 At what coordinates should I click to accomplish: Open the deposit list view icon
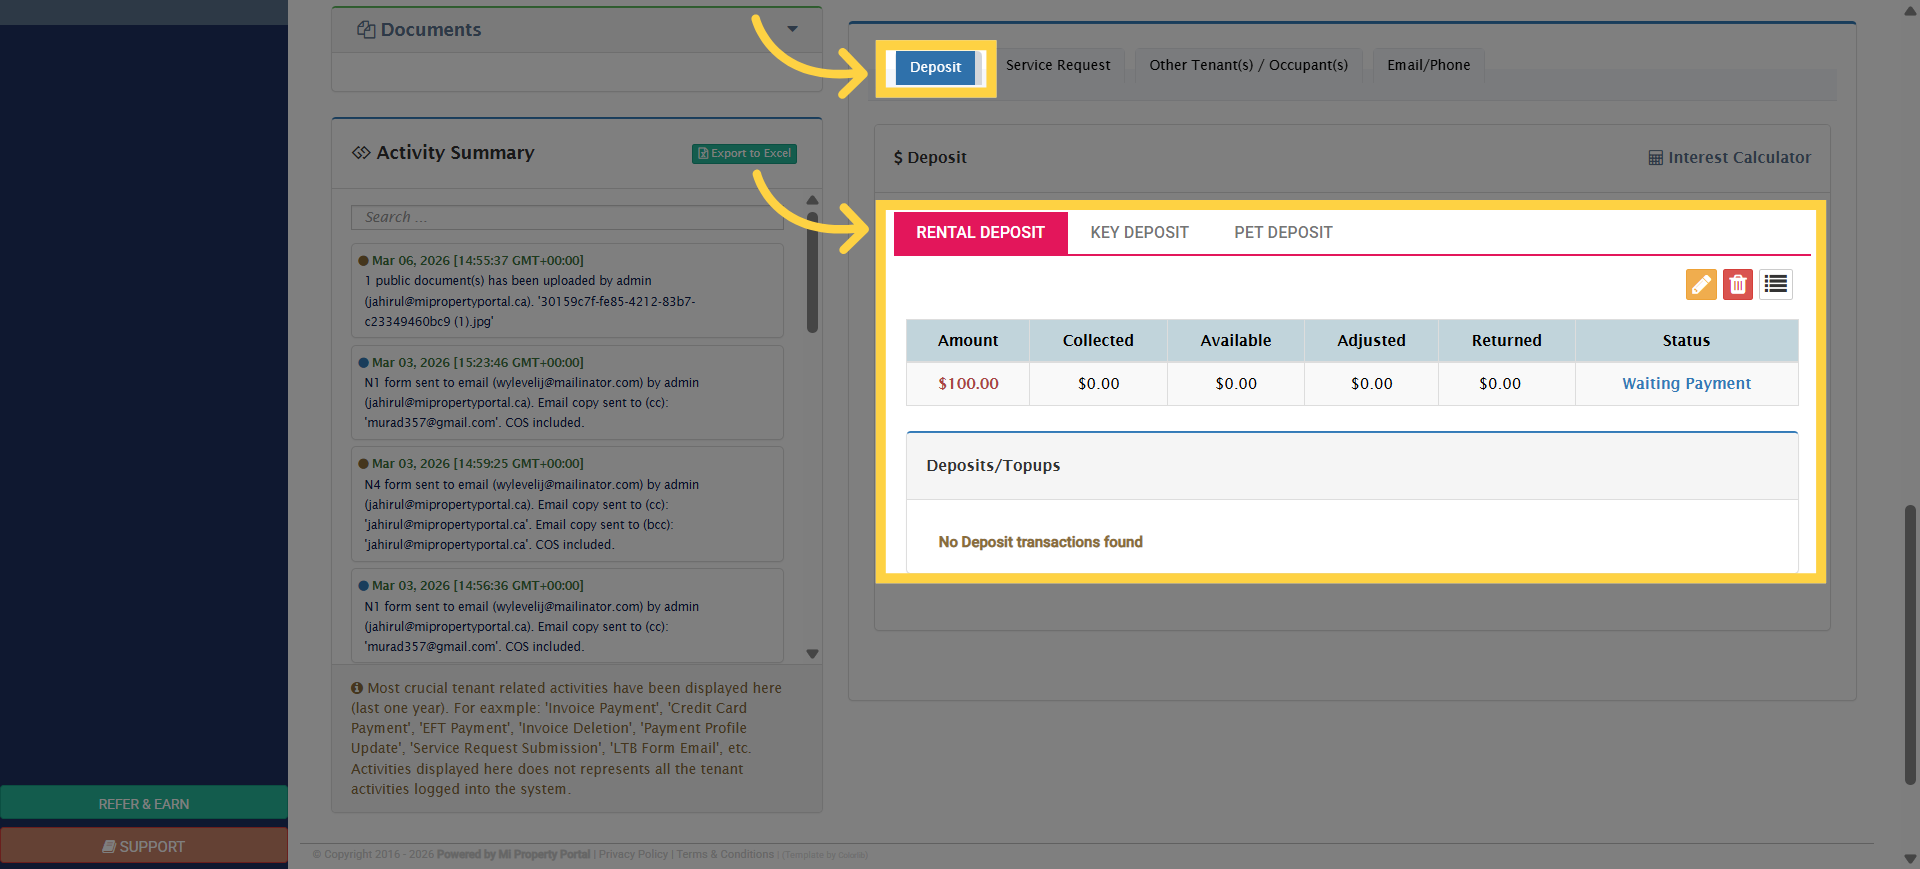pos(1776,285)
